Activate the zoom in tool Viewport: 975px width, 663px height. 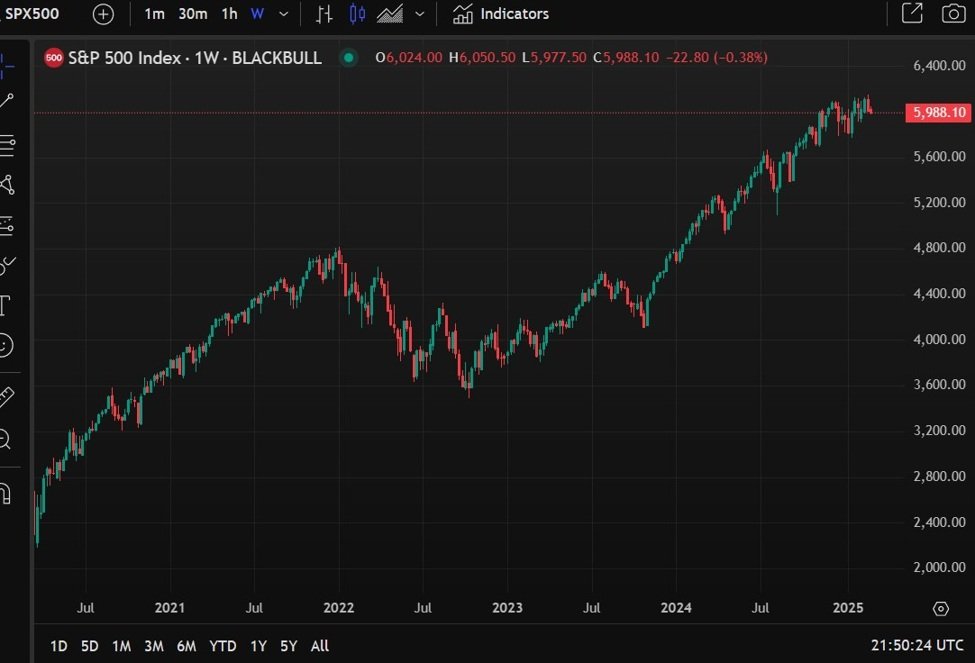(x=5, y=438)
